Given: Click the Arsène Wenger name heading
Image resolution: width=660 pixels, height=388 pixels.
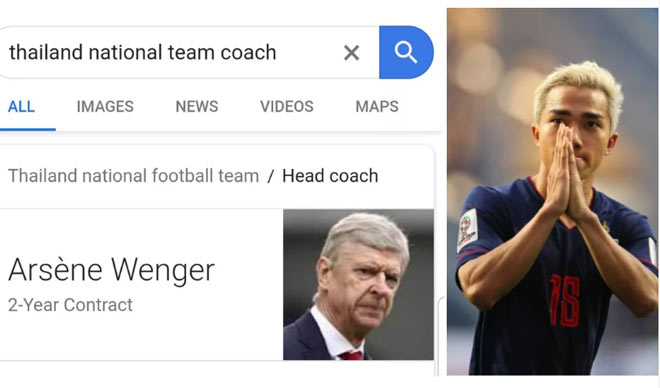Looking at the screenshot, I should pyautogui.click(x=112, y=270).
